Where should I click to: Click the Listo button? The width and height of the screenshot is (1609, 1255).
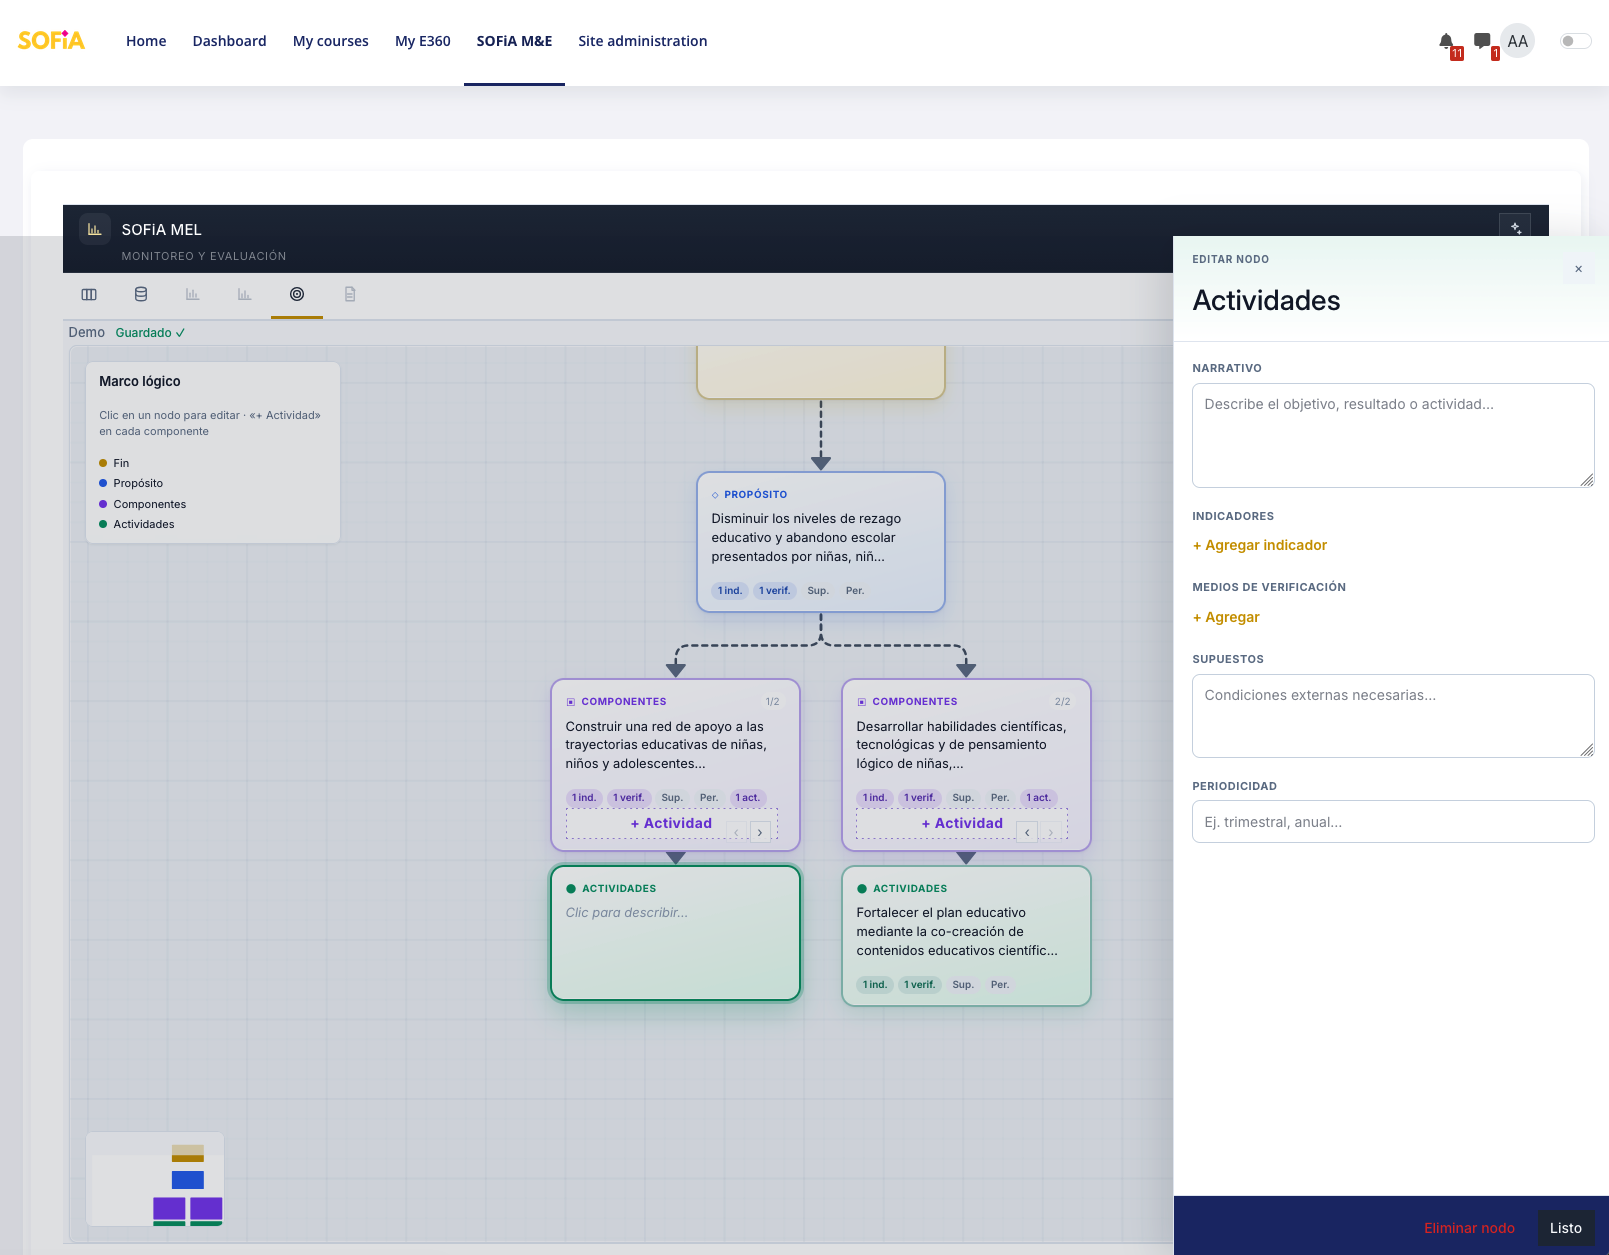[1566, 1228]
